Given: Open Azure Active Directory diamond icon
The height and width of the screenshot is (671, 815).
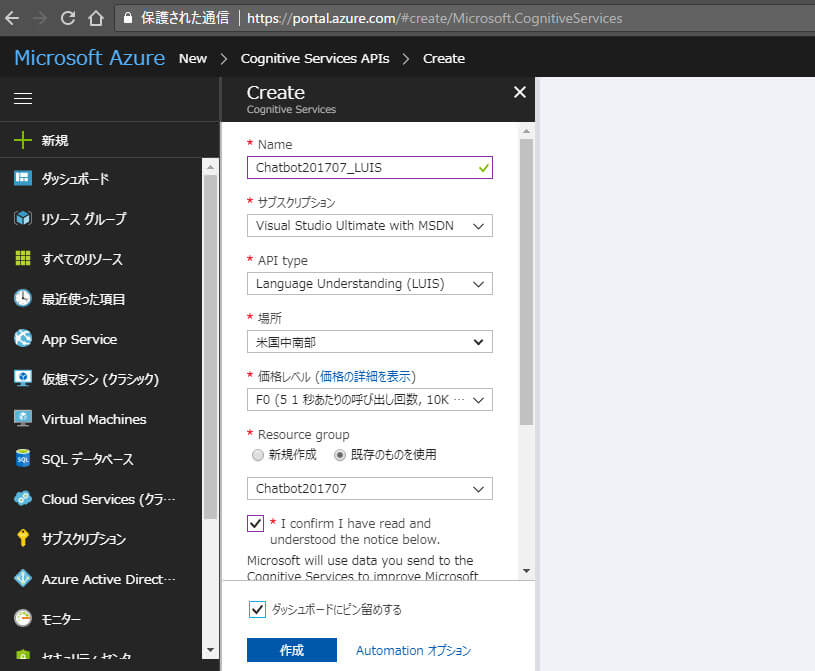Looking at the screenshot, I should 23,578.
